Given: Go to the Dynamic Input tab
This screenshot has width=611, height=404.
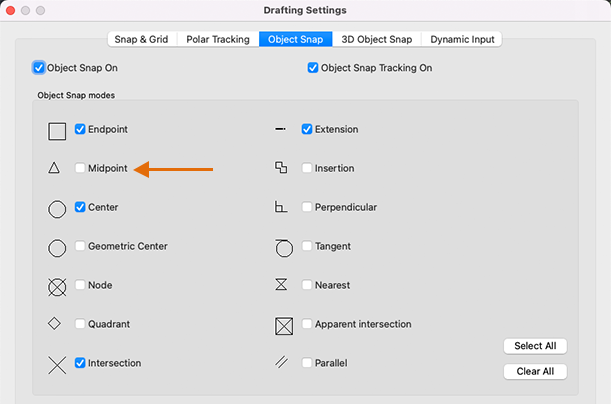Looking at the screenshot, I should (461, 39).
